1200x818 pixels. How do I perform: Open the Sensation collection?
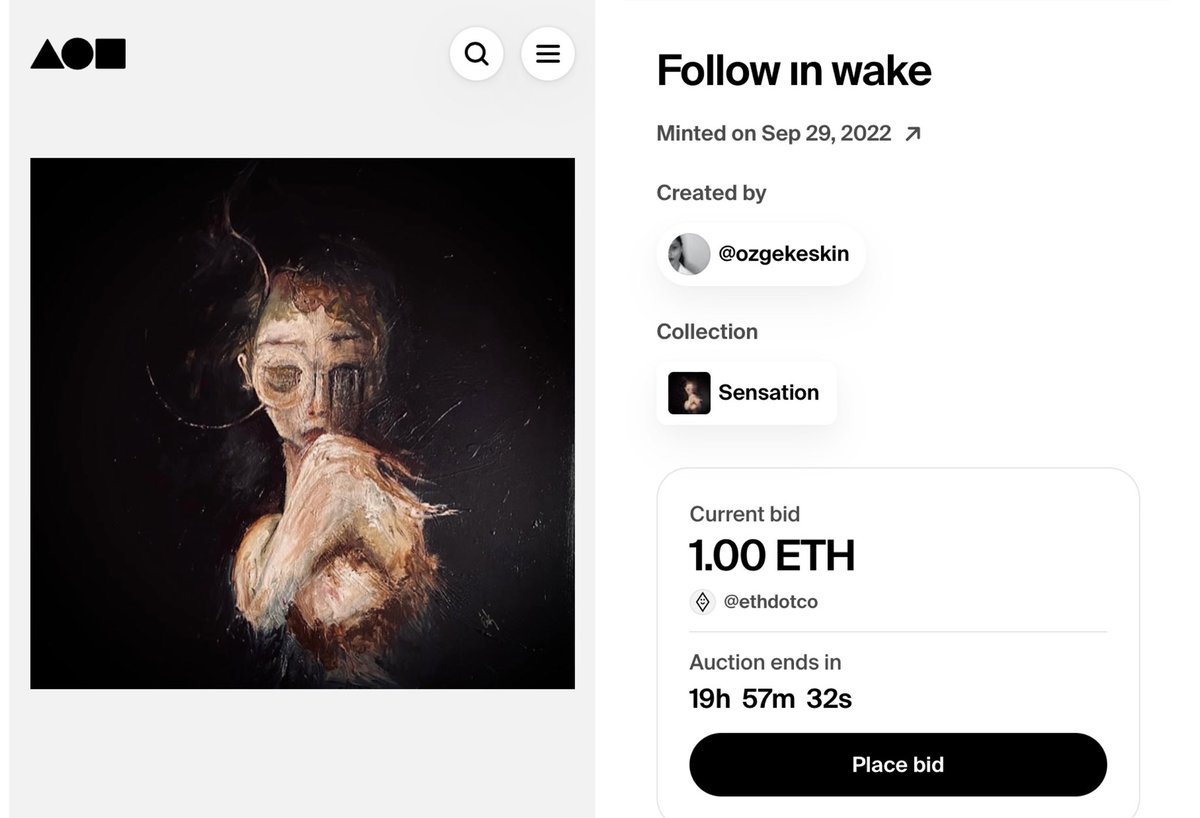pos(746,393)
